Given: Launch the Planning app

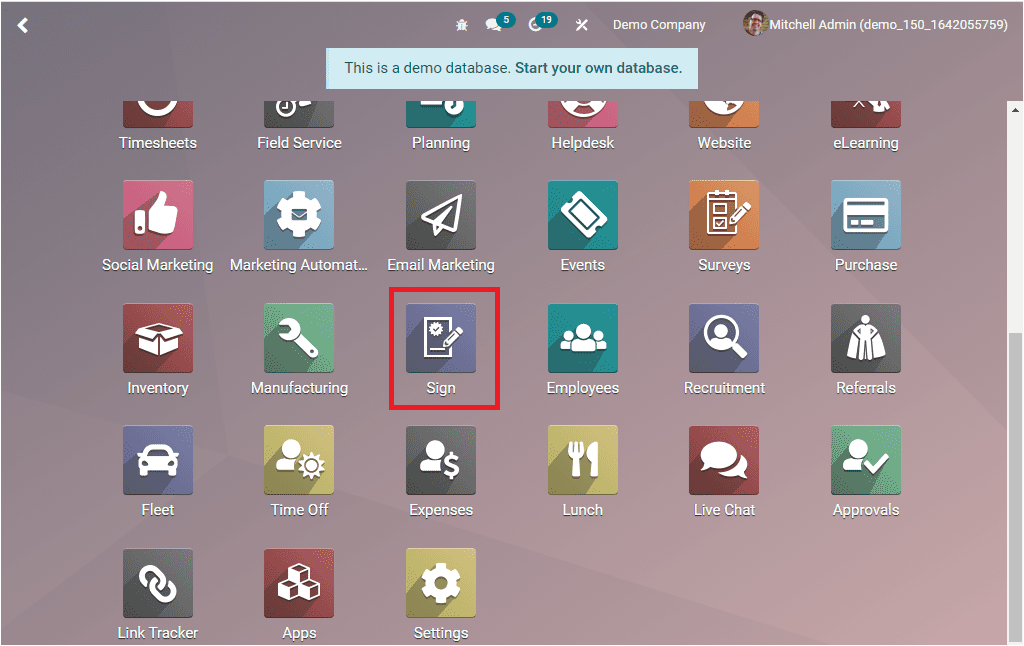Looking at the screenshot, I should pos(441,114).
